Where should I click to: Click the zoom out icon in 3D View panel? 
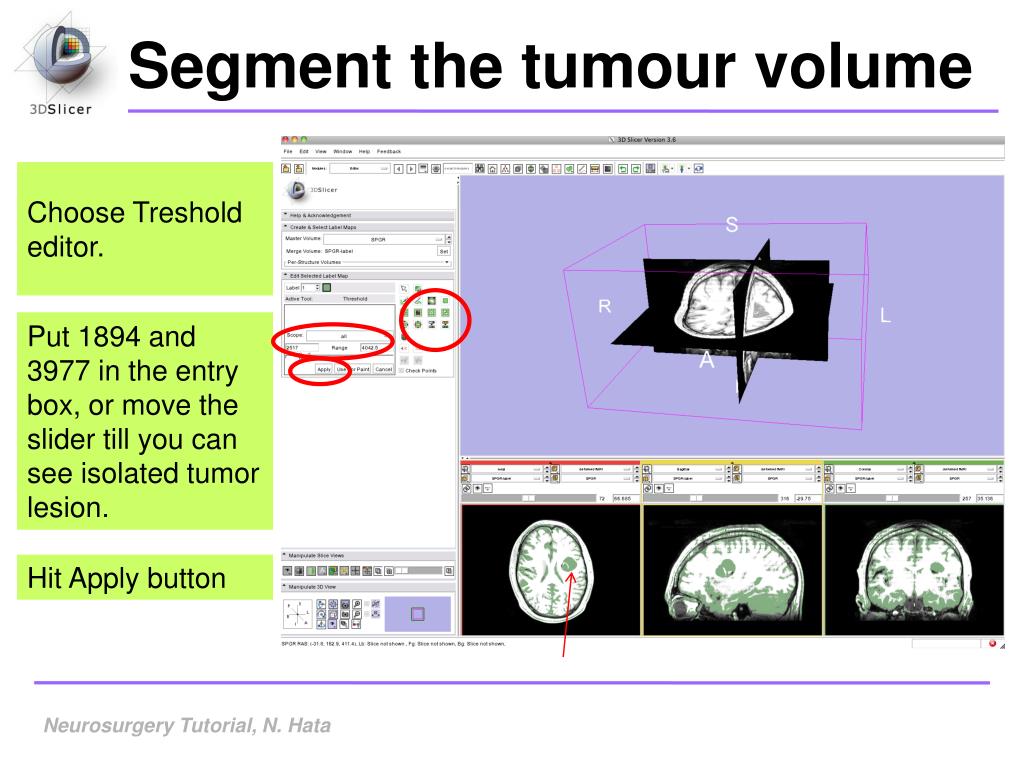357,614
